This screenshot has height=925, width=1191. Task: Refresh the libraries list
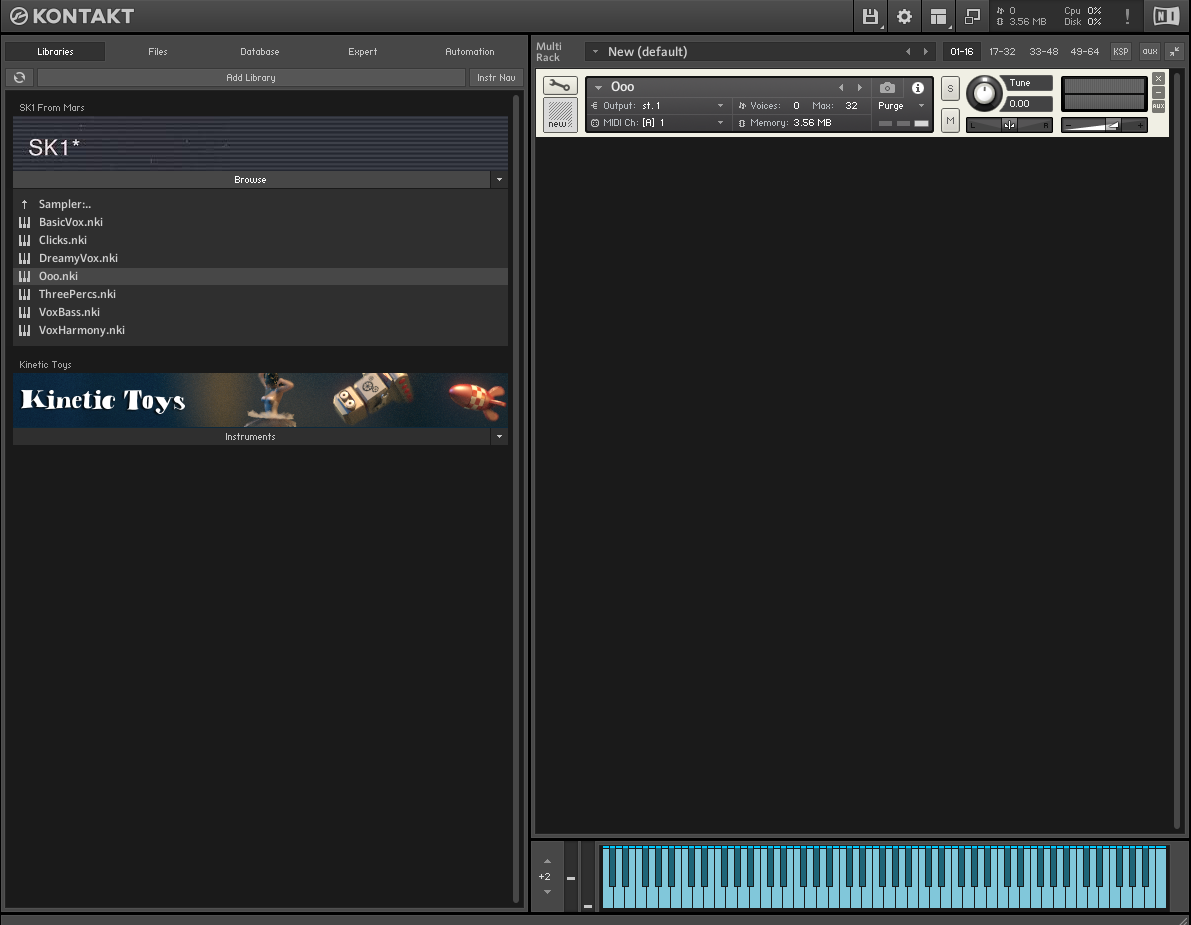click(x=20, y=77)
